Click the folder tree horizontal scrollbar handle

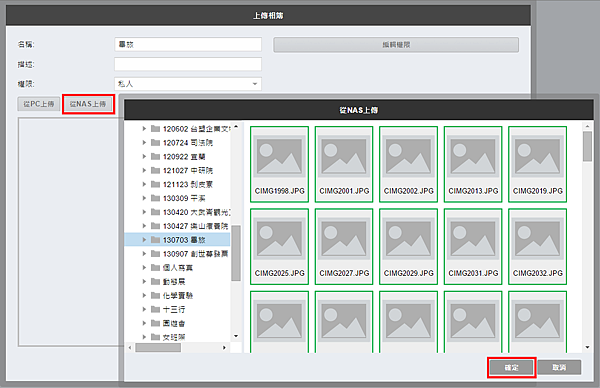[x=158, y=347]
